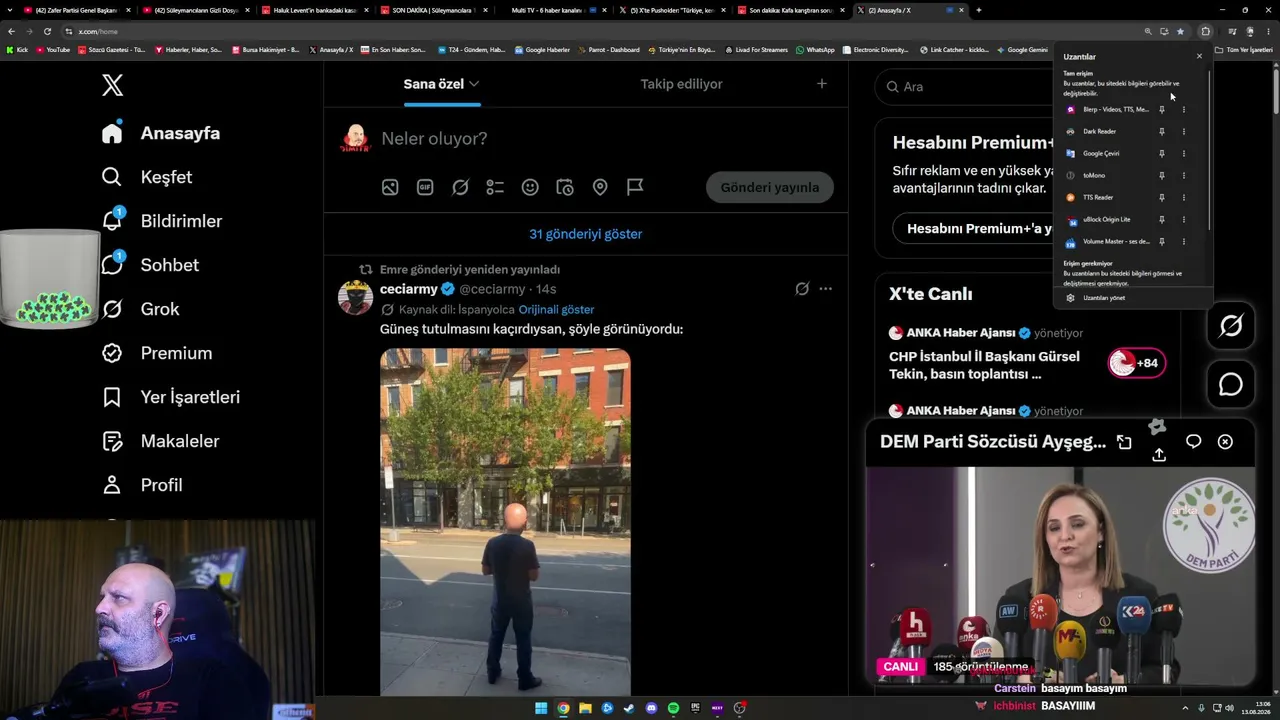The height and width of the screenshot is (720, 1280).
Task: Add an image to the post
Action: click(390, 187)
